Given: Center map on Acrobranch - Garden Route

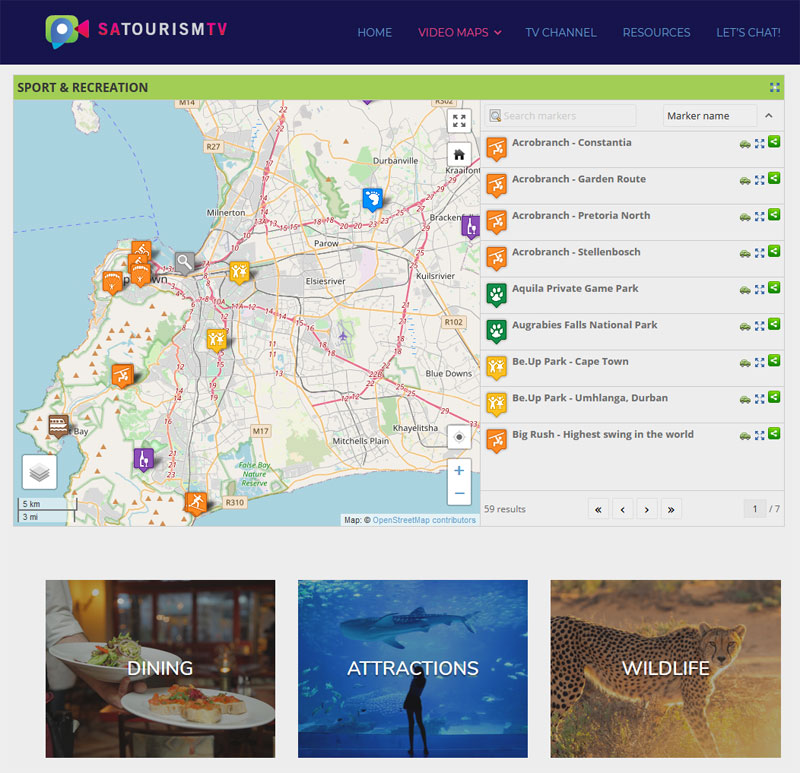Looking at the screenshot, I should [760, 180].
